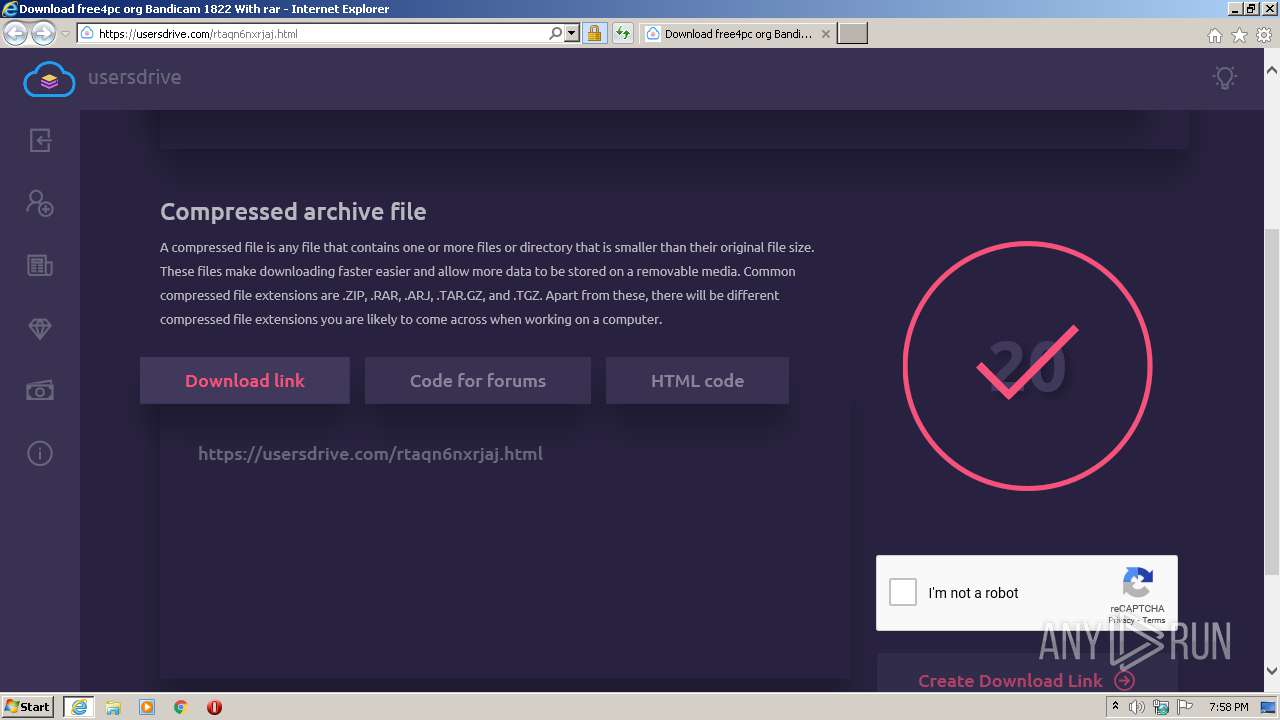Click the Compressed archive file heading
The image size is (1280, 720).
(x=293, y=212)
